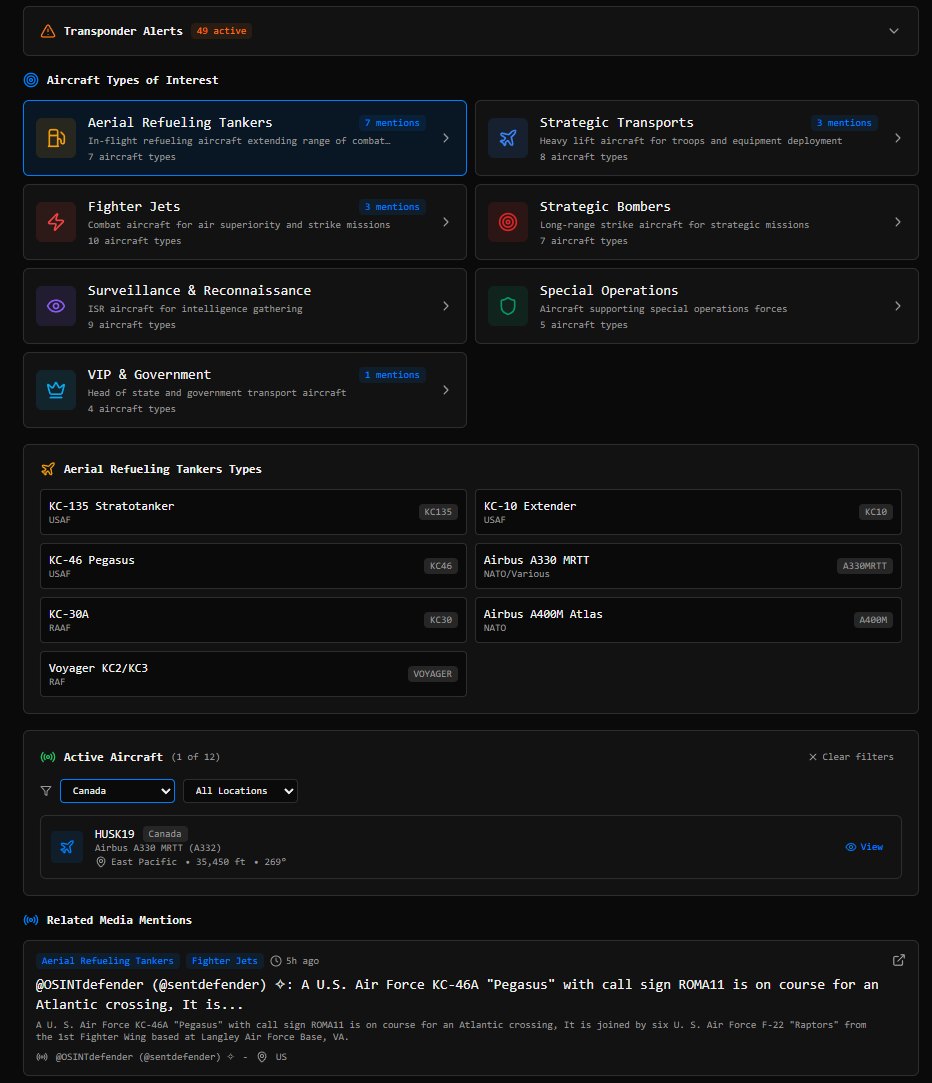Open the Aerial Refueling Tankers chevron

pos(446,138)
